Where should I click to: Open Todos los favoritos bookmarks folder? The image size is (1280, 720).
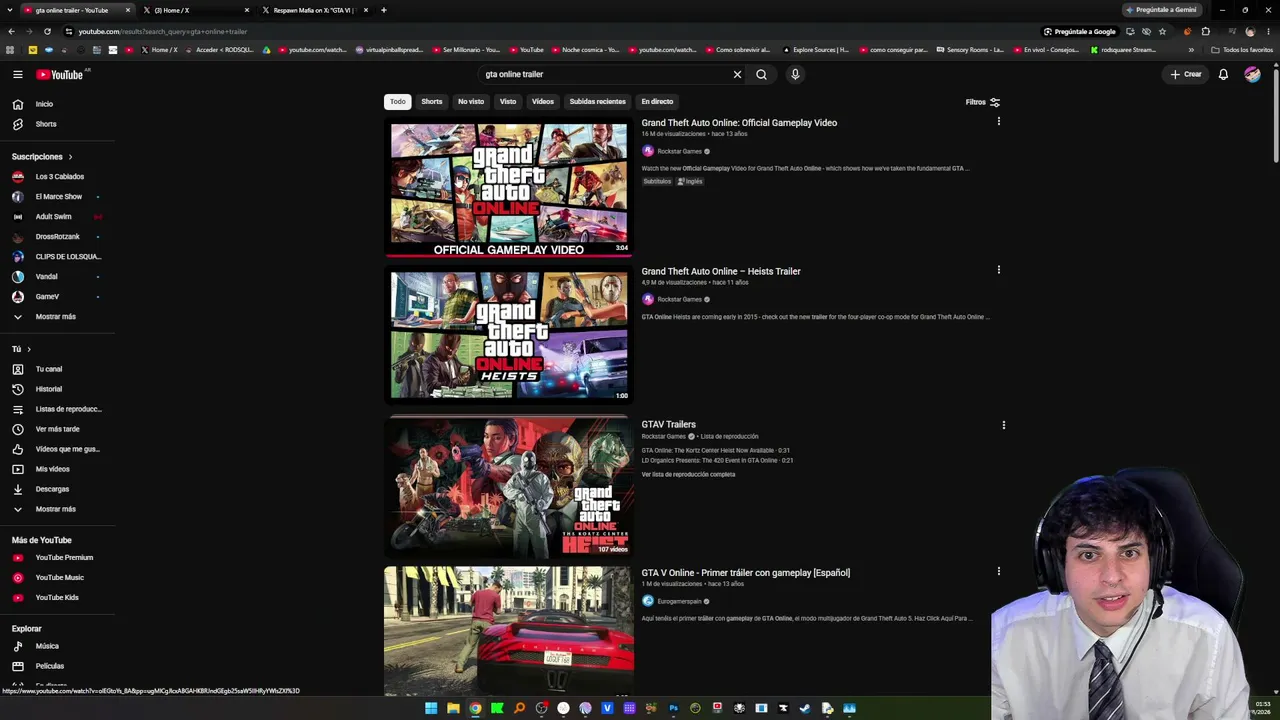pos(1242,50)
